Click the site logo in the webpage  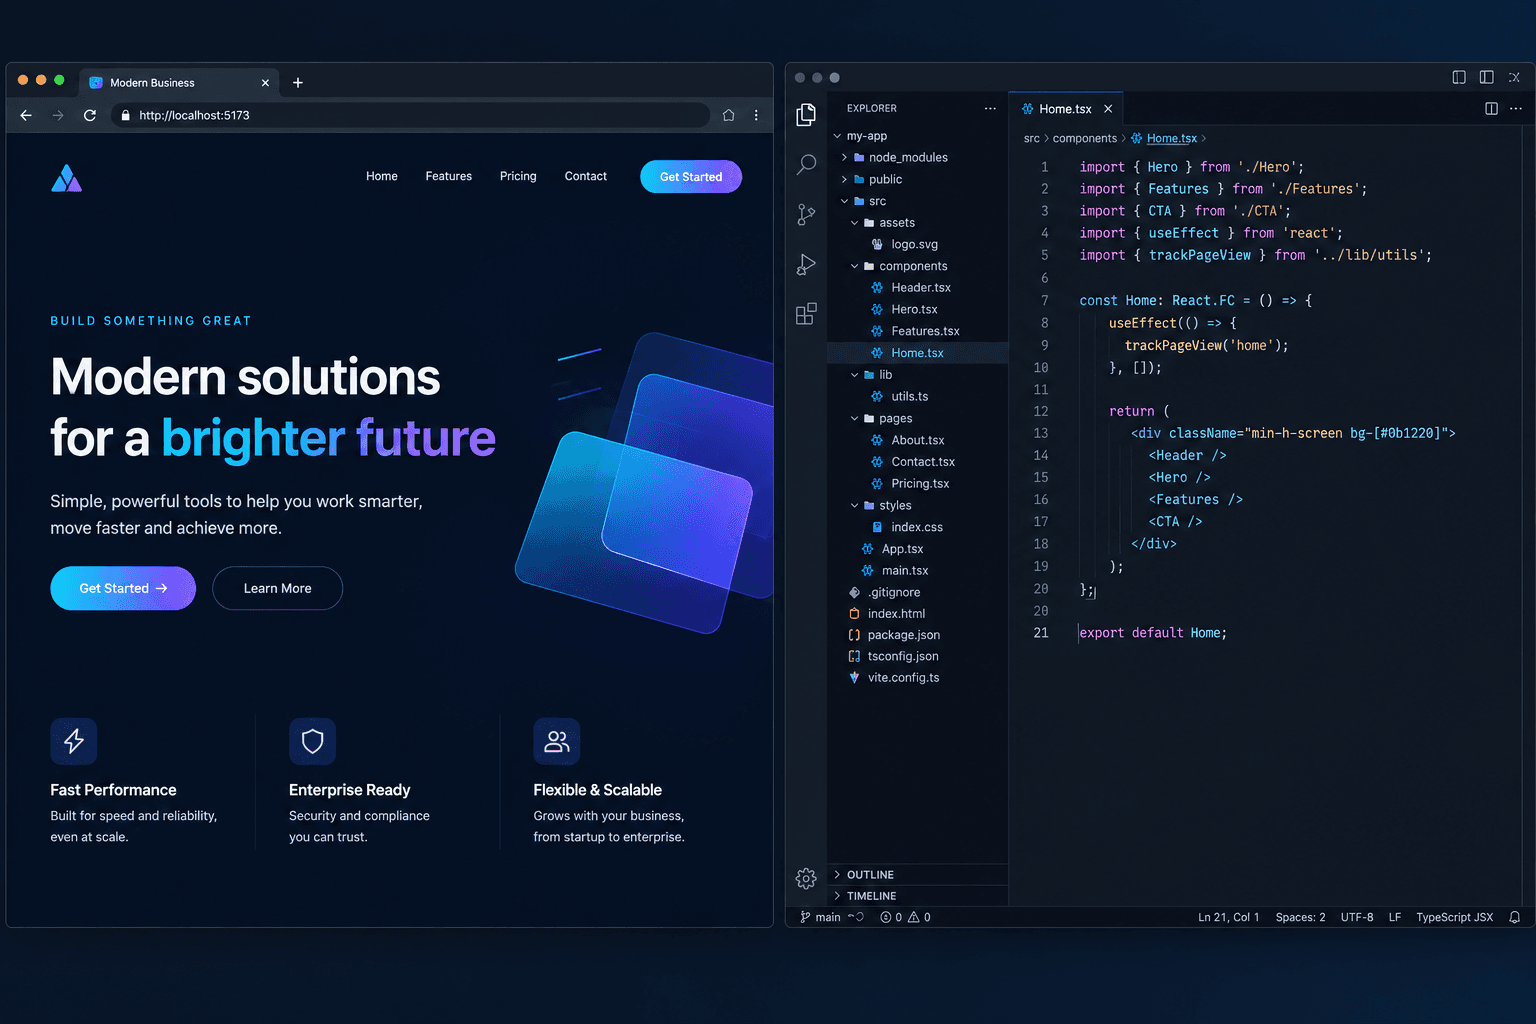click(66, 178)
